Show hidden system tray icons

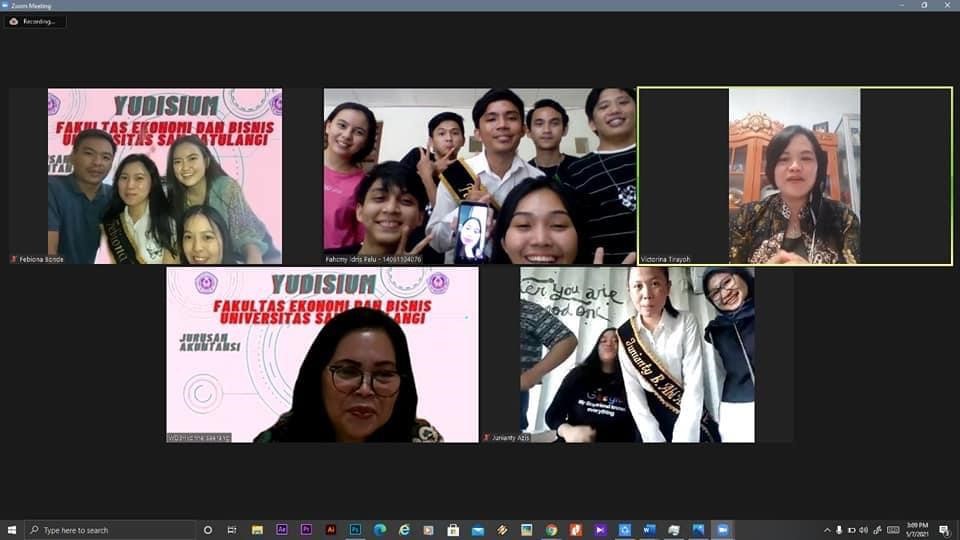tap(827, 529)
